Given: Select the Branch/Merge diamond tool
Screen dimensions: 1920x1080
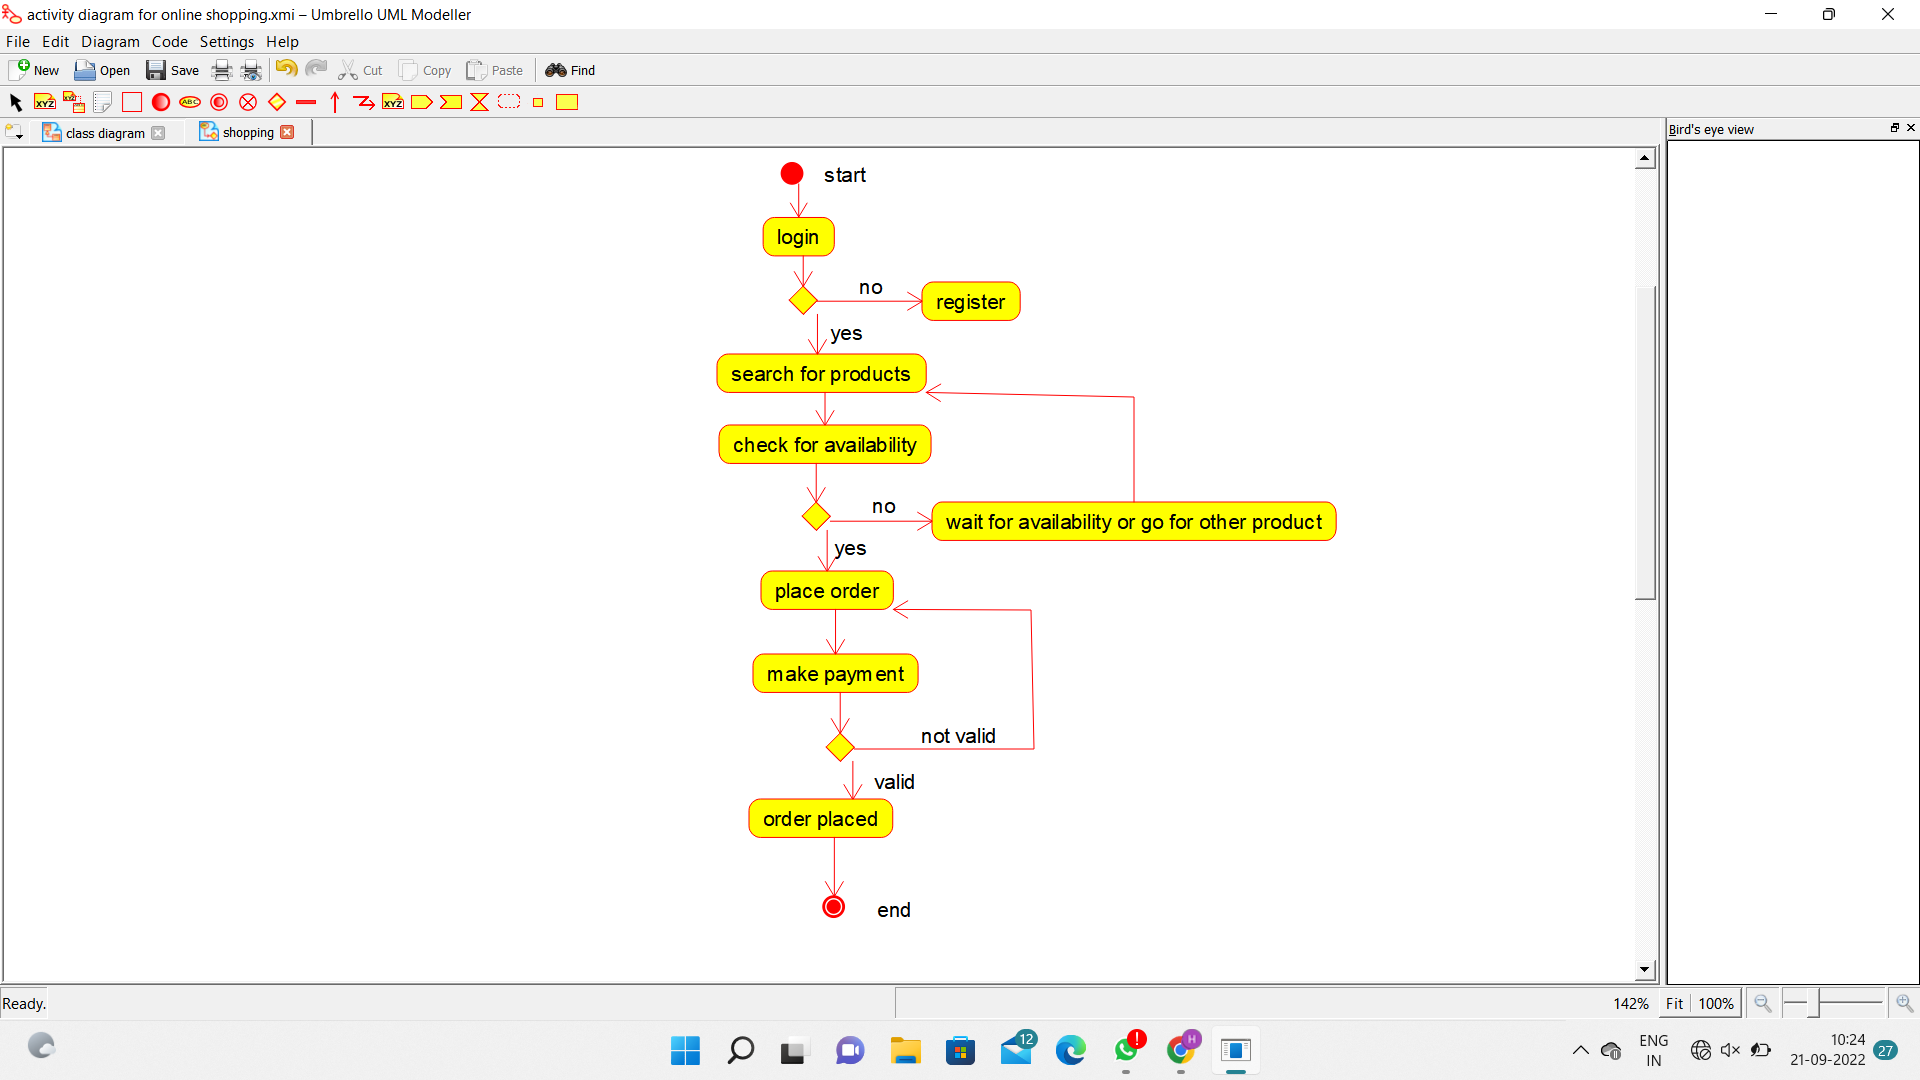Looking at the screenshot, I should point(277,102).
